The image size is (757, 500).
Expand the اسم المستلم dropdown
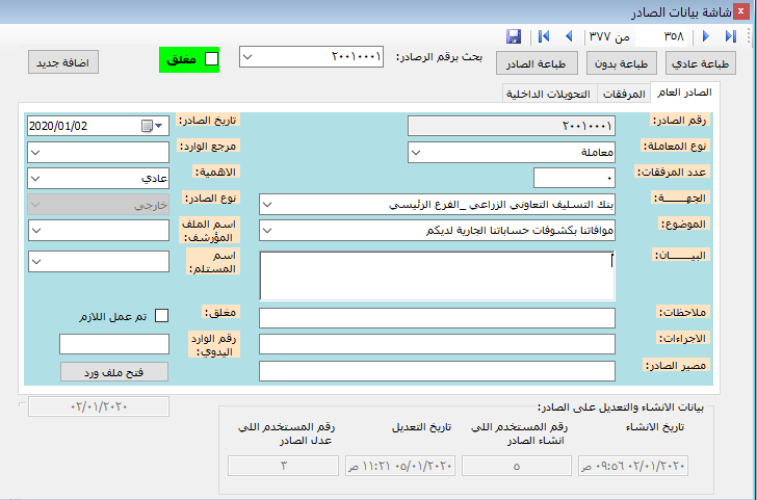(36, 262)
